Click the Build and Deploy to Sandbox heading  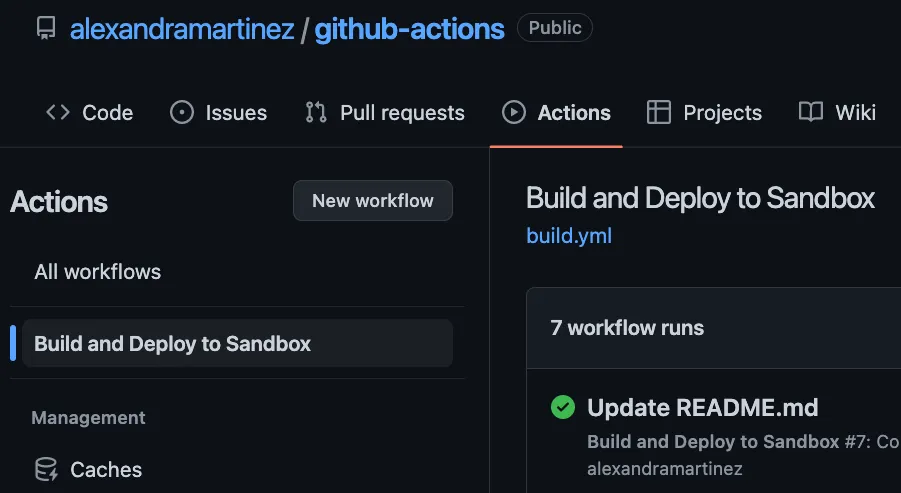click(700, 198)
